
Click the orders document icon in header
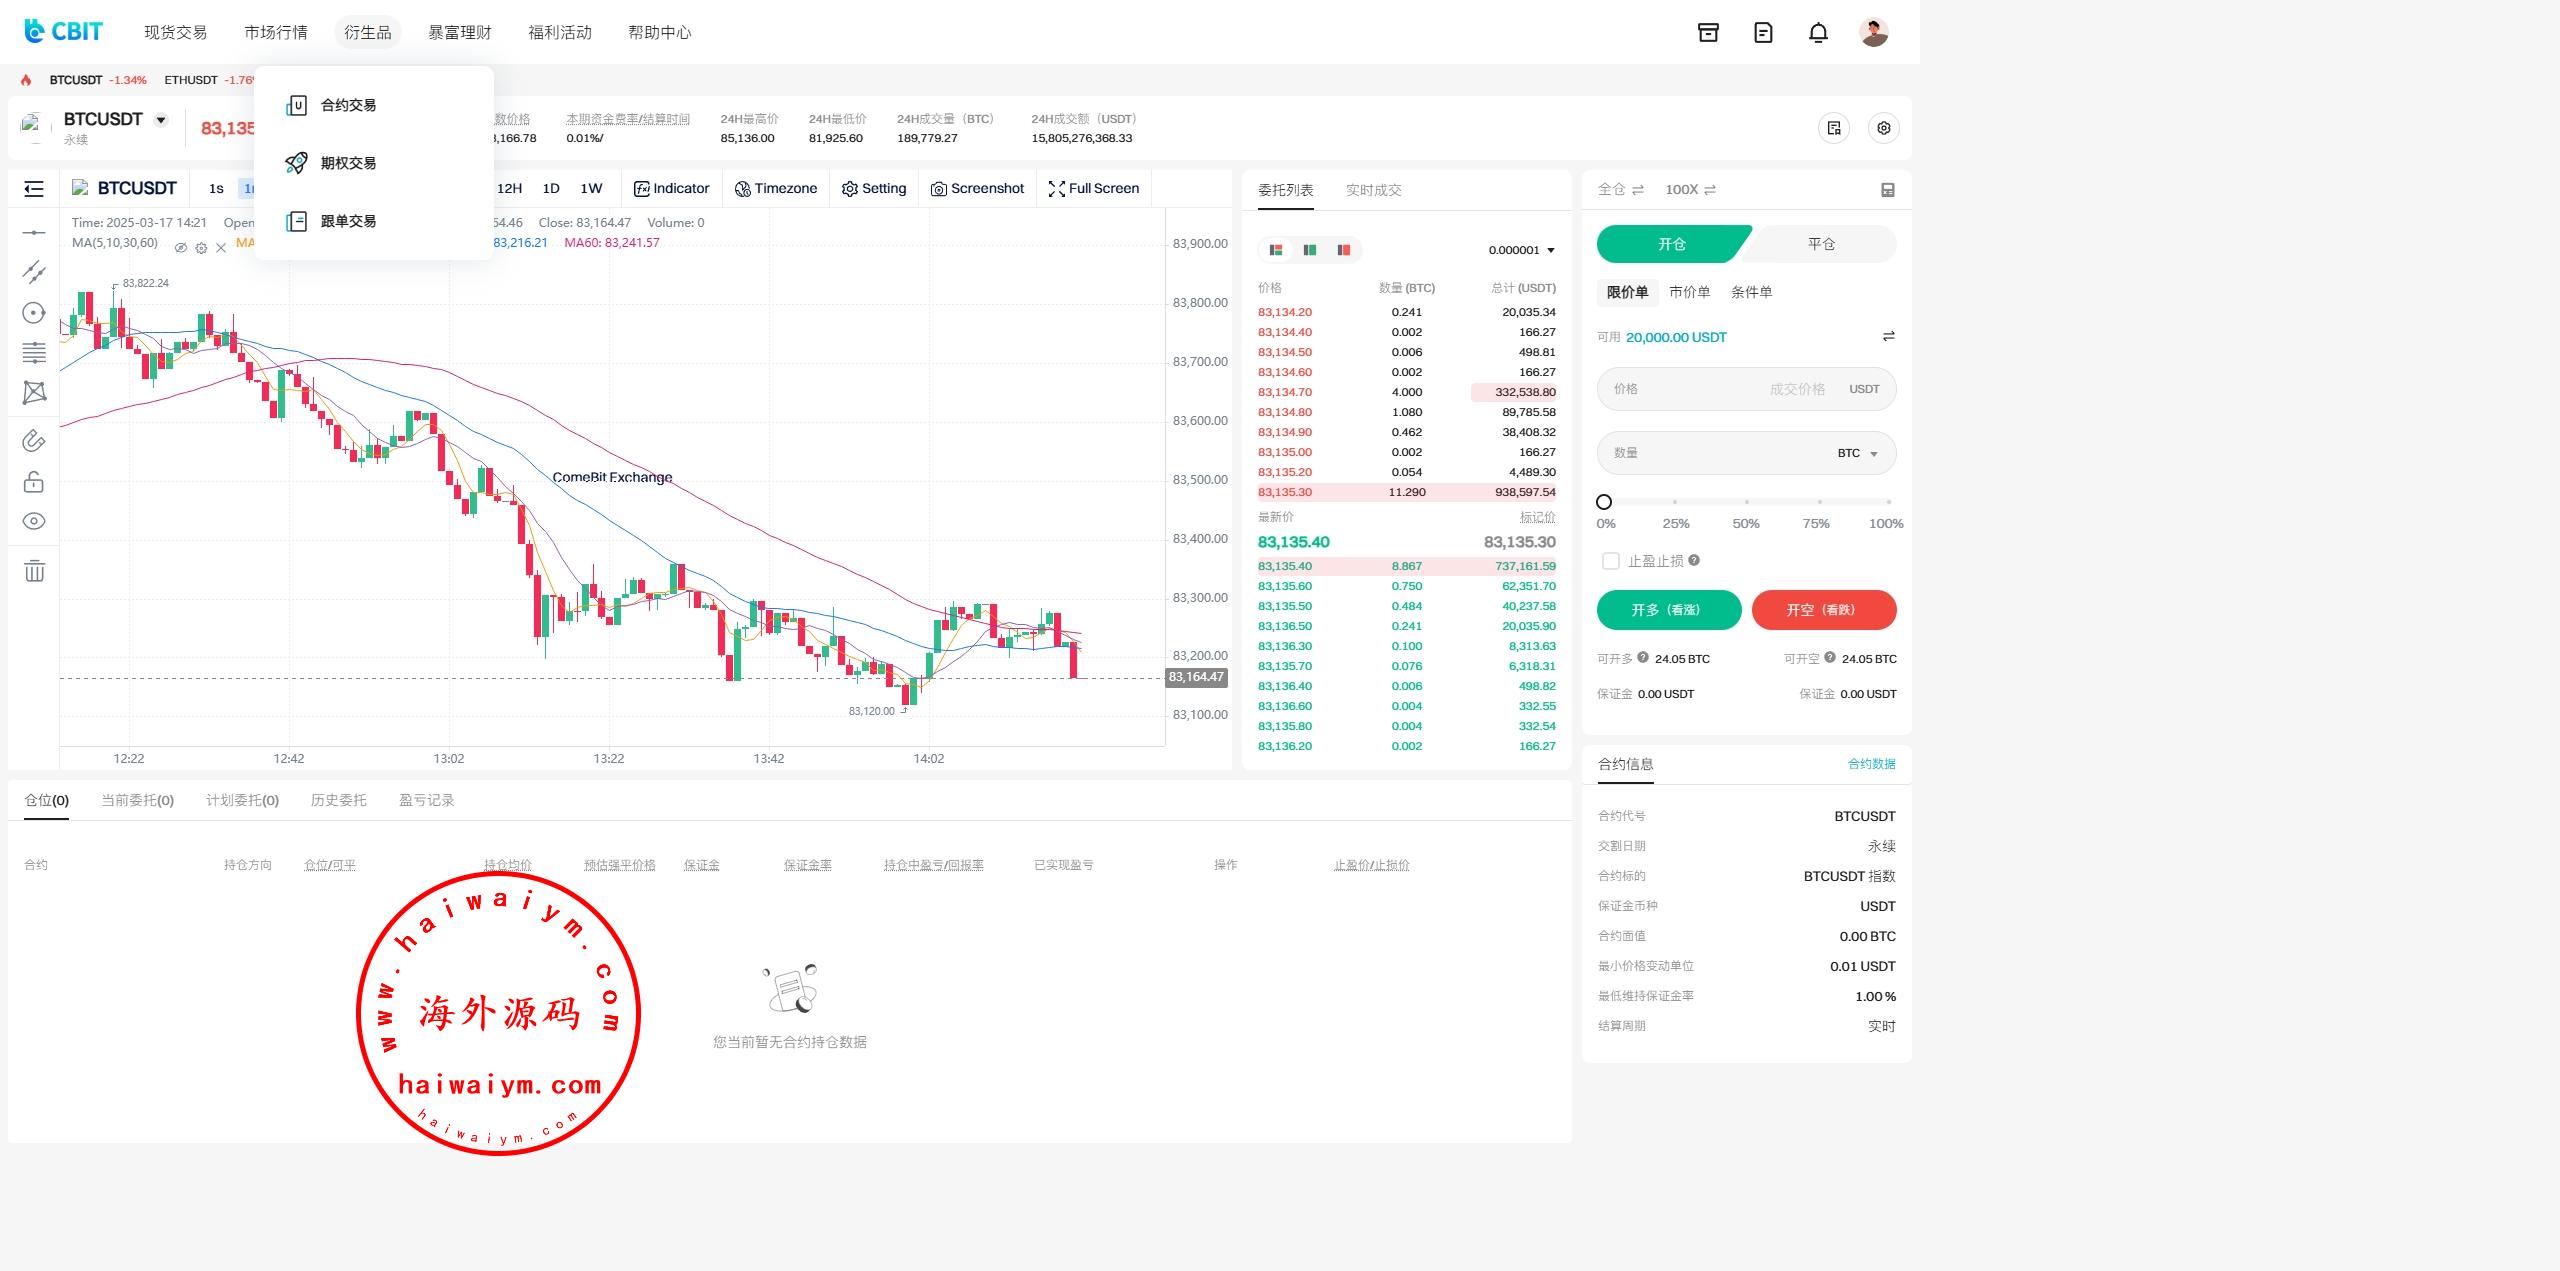[x=1763, y=33]
